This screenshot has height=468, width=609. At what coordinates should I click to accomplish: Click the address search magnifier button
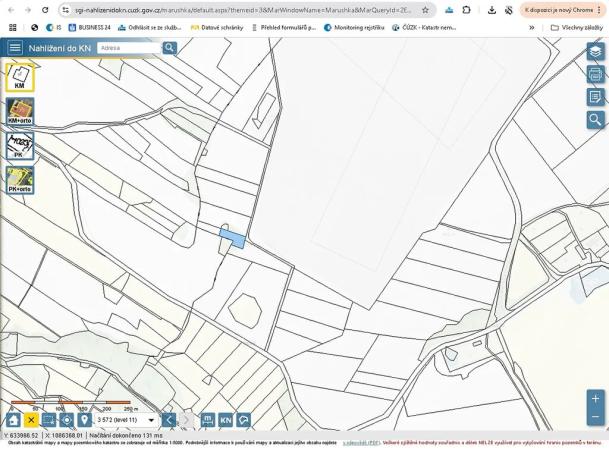click(170, 47)
